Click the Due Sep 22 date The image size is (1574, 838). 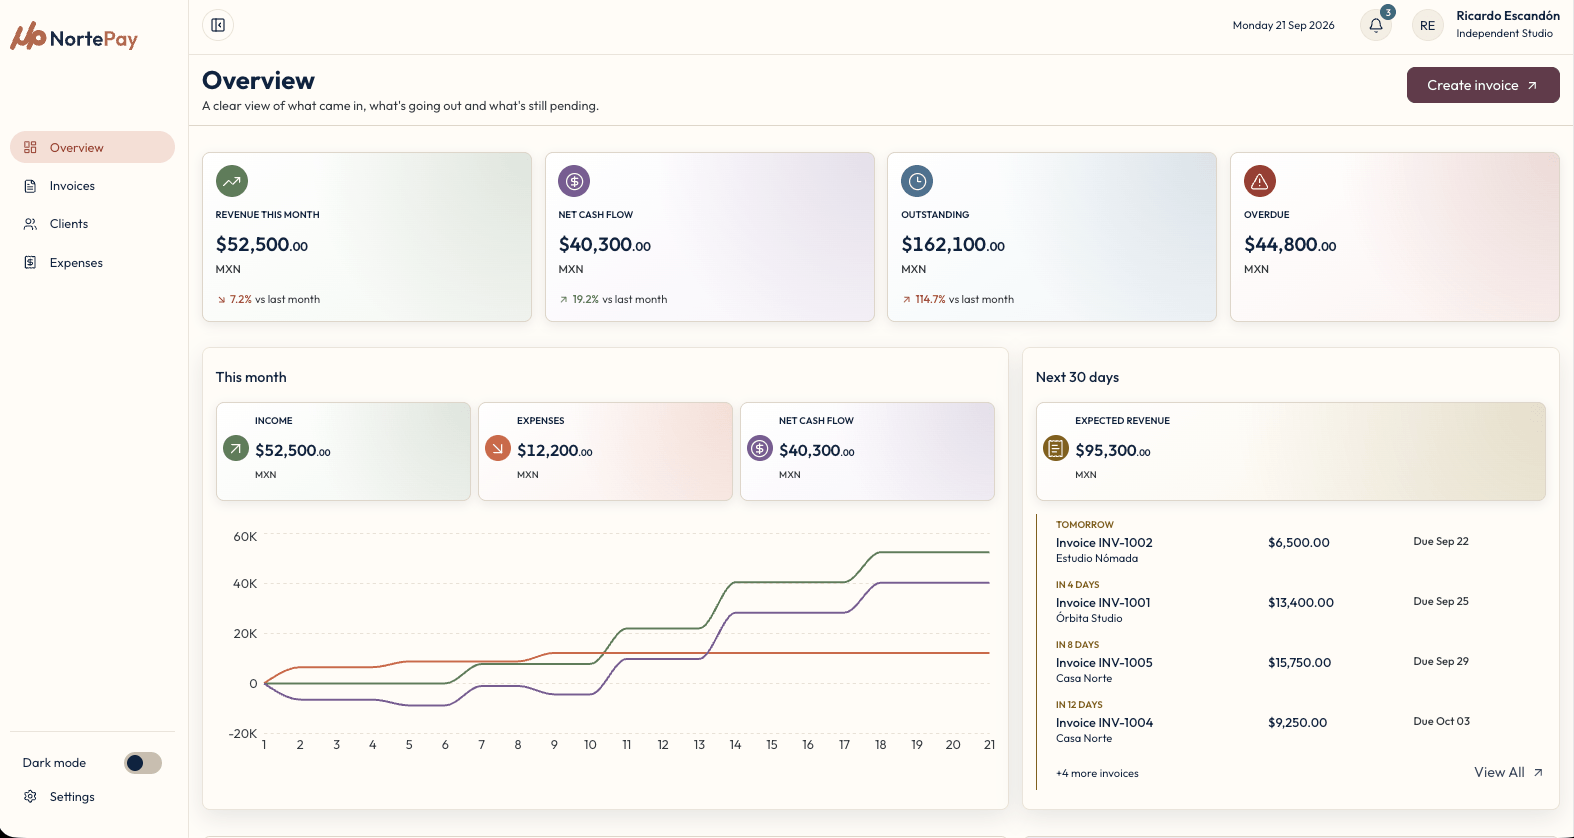click(x=1441, y=541)
